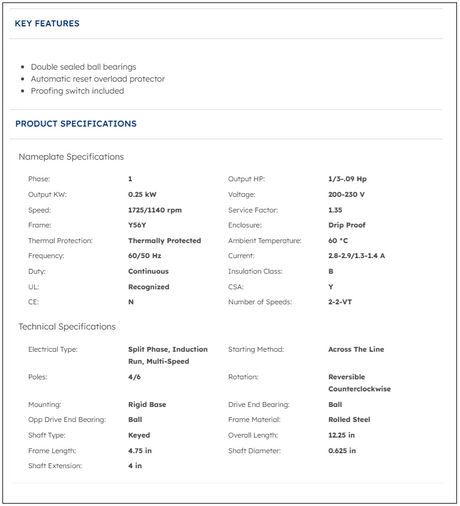This screenshot has width=460, height=506.
Task: Click the Starting Method value Across The Line
Action: 356,349
